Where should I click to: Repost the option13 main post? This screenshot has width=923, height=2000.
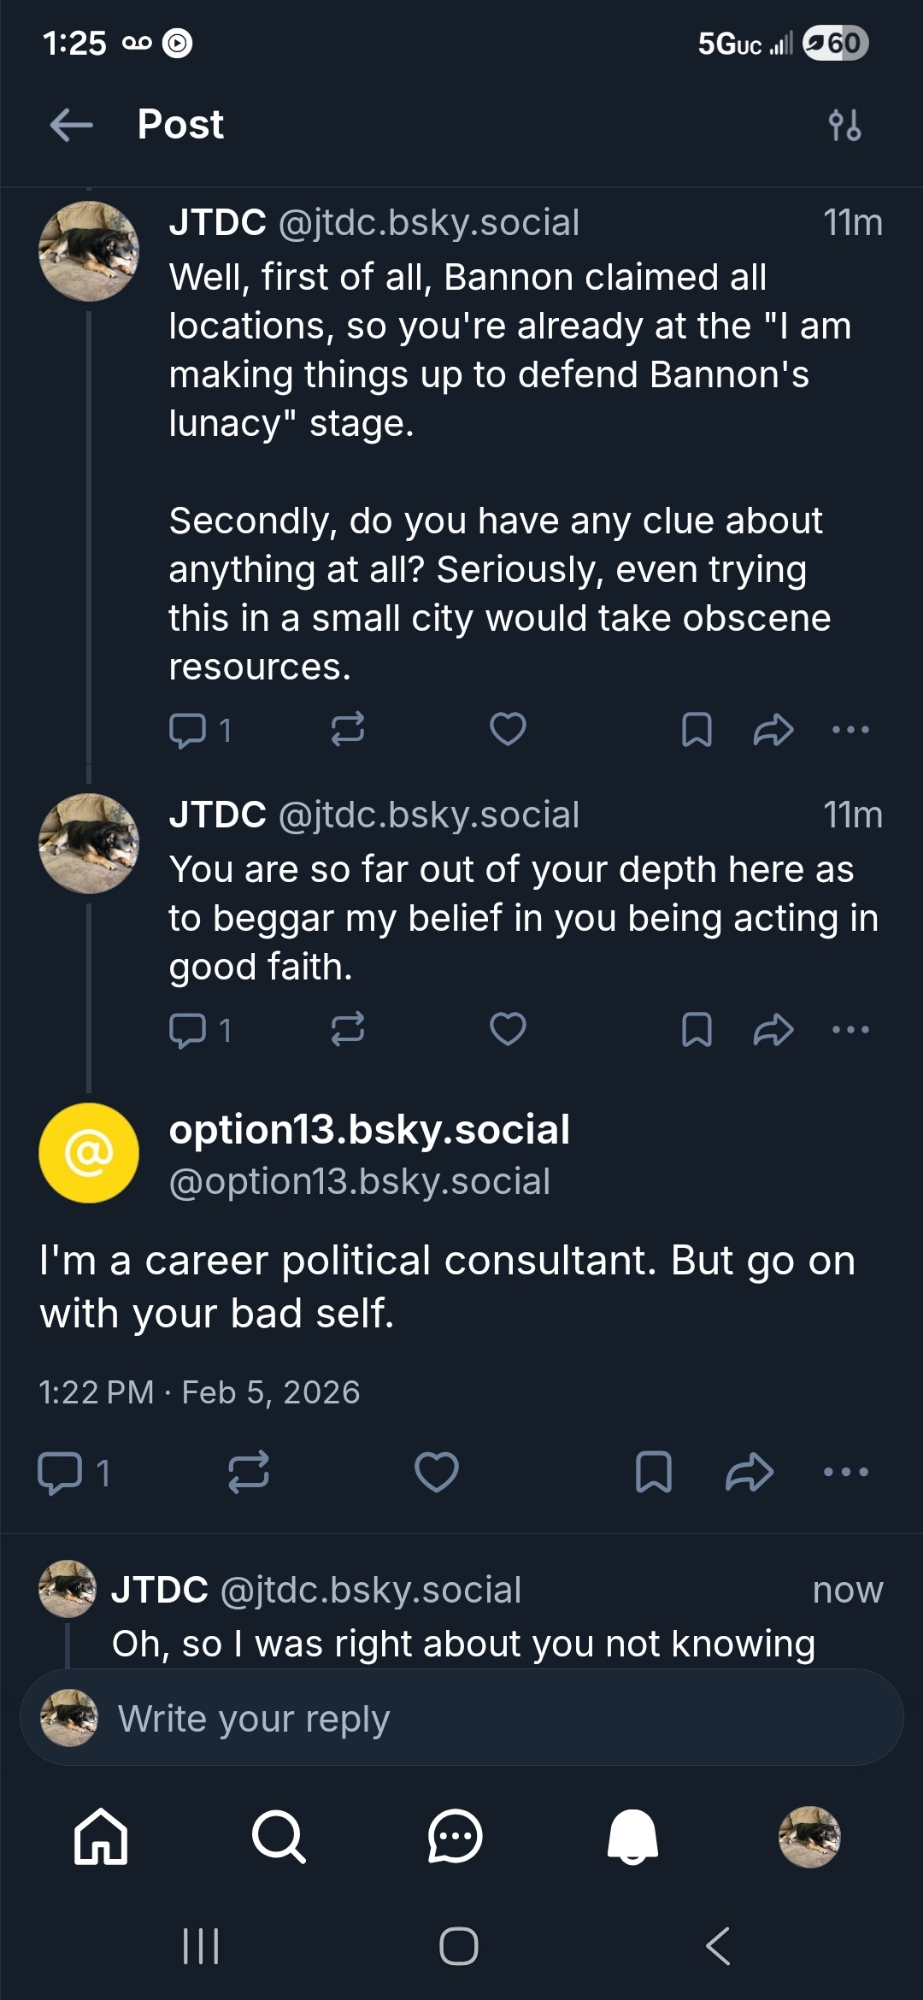[x=248, y=1472]
